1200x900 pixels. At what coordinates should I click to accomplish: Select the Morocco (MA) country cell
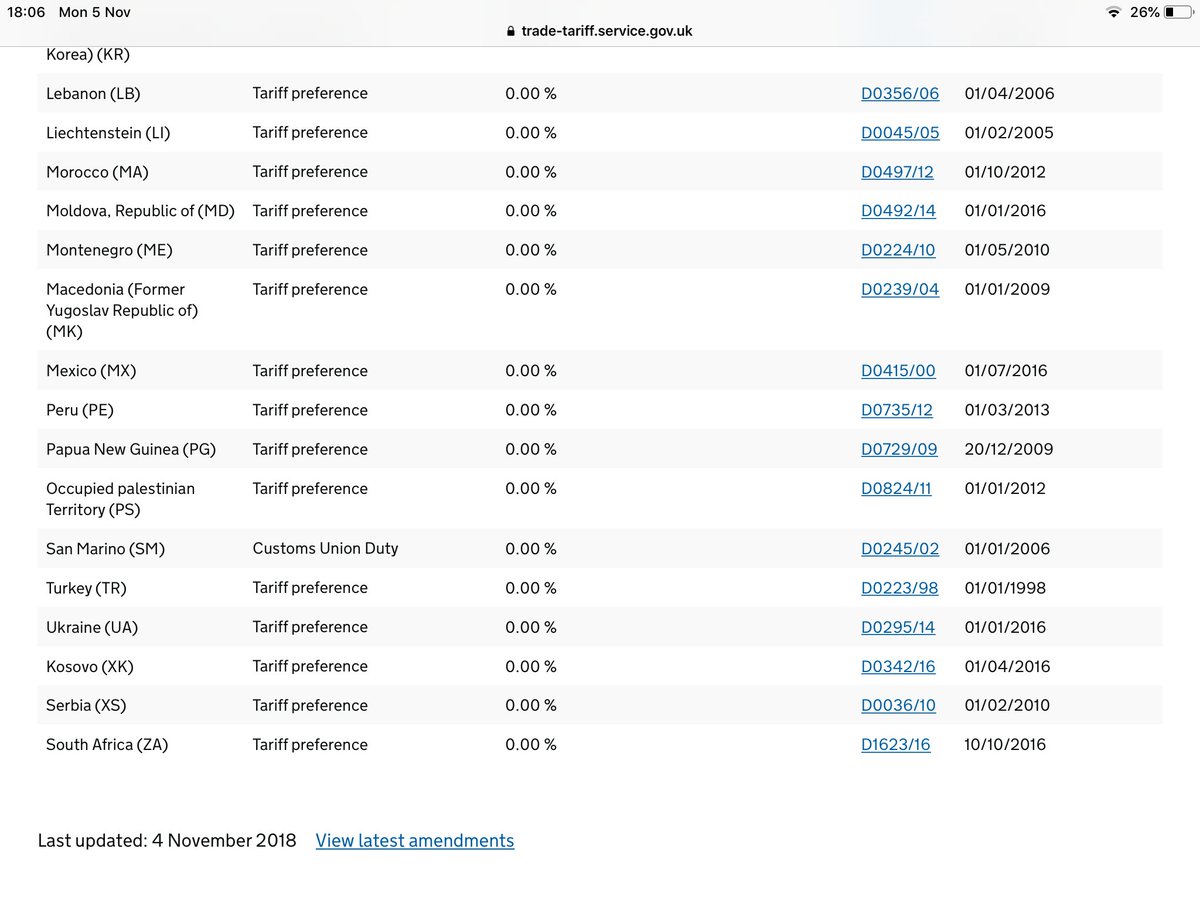point(97,171)
